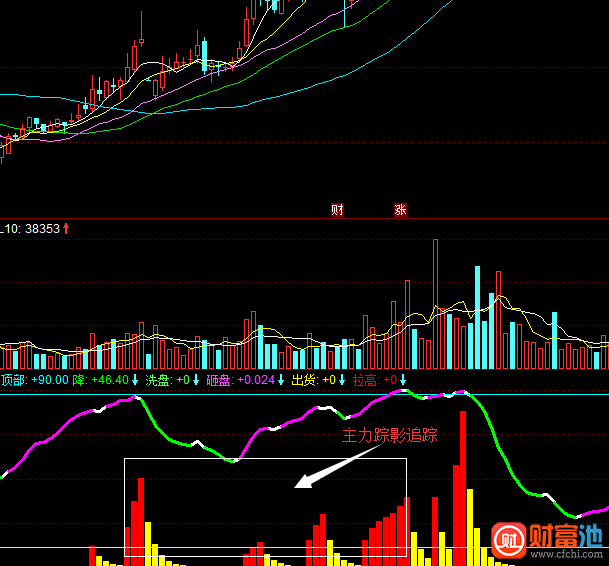609x566 pixels.
Task: Select the "顶部: +90.00" indicator label
Action: pyautogui.click(x=35, y=380)
